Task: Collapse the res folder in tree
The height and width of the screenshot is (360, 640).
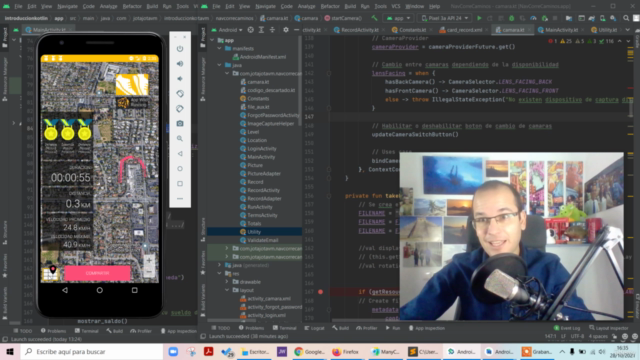Action: pyautogui.click(x=220, y=273)
